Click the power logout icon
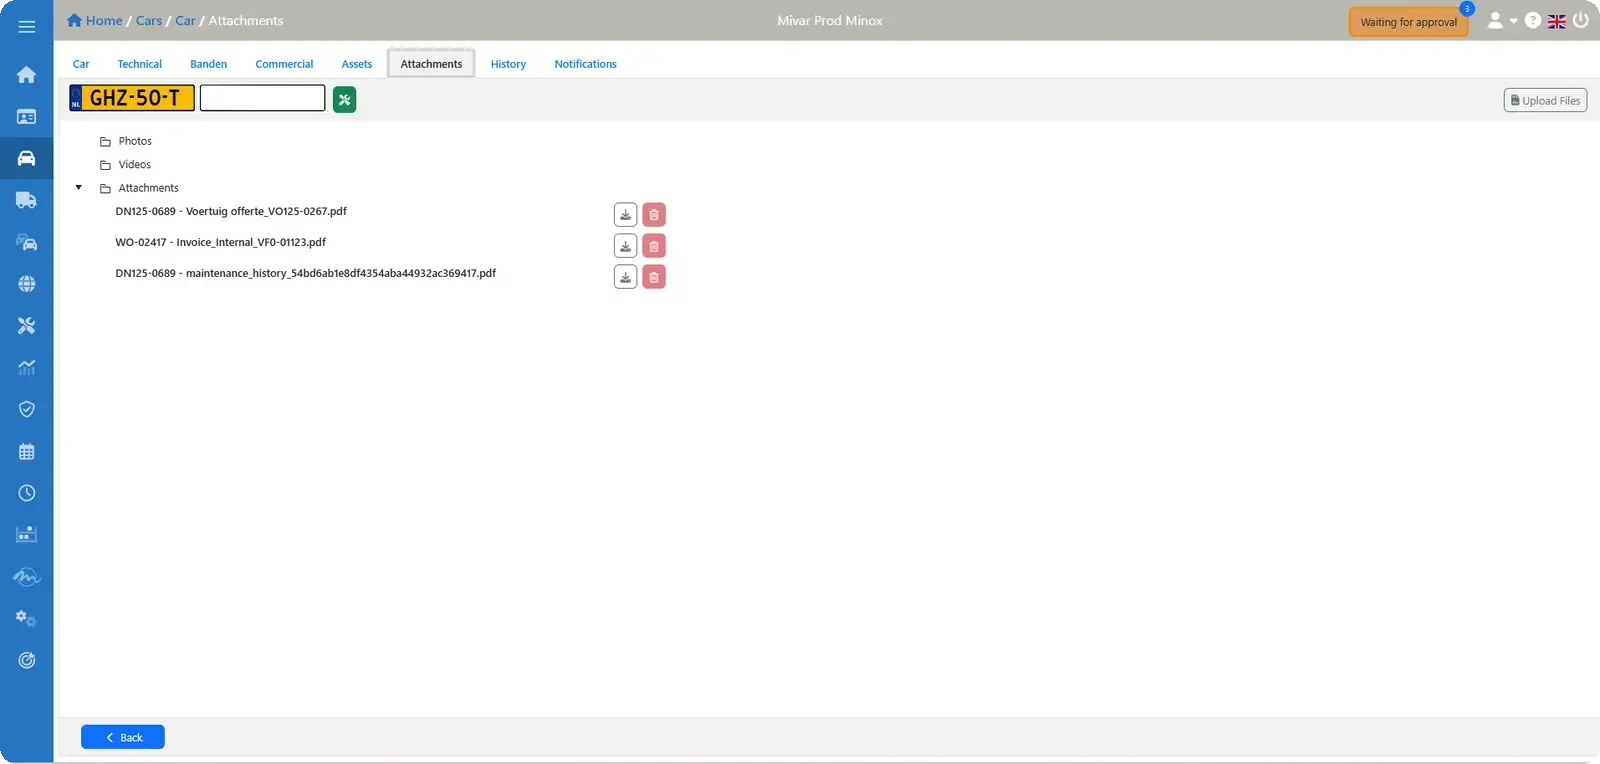This screenshot has height=764, width=1600. click(1581, 20)
